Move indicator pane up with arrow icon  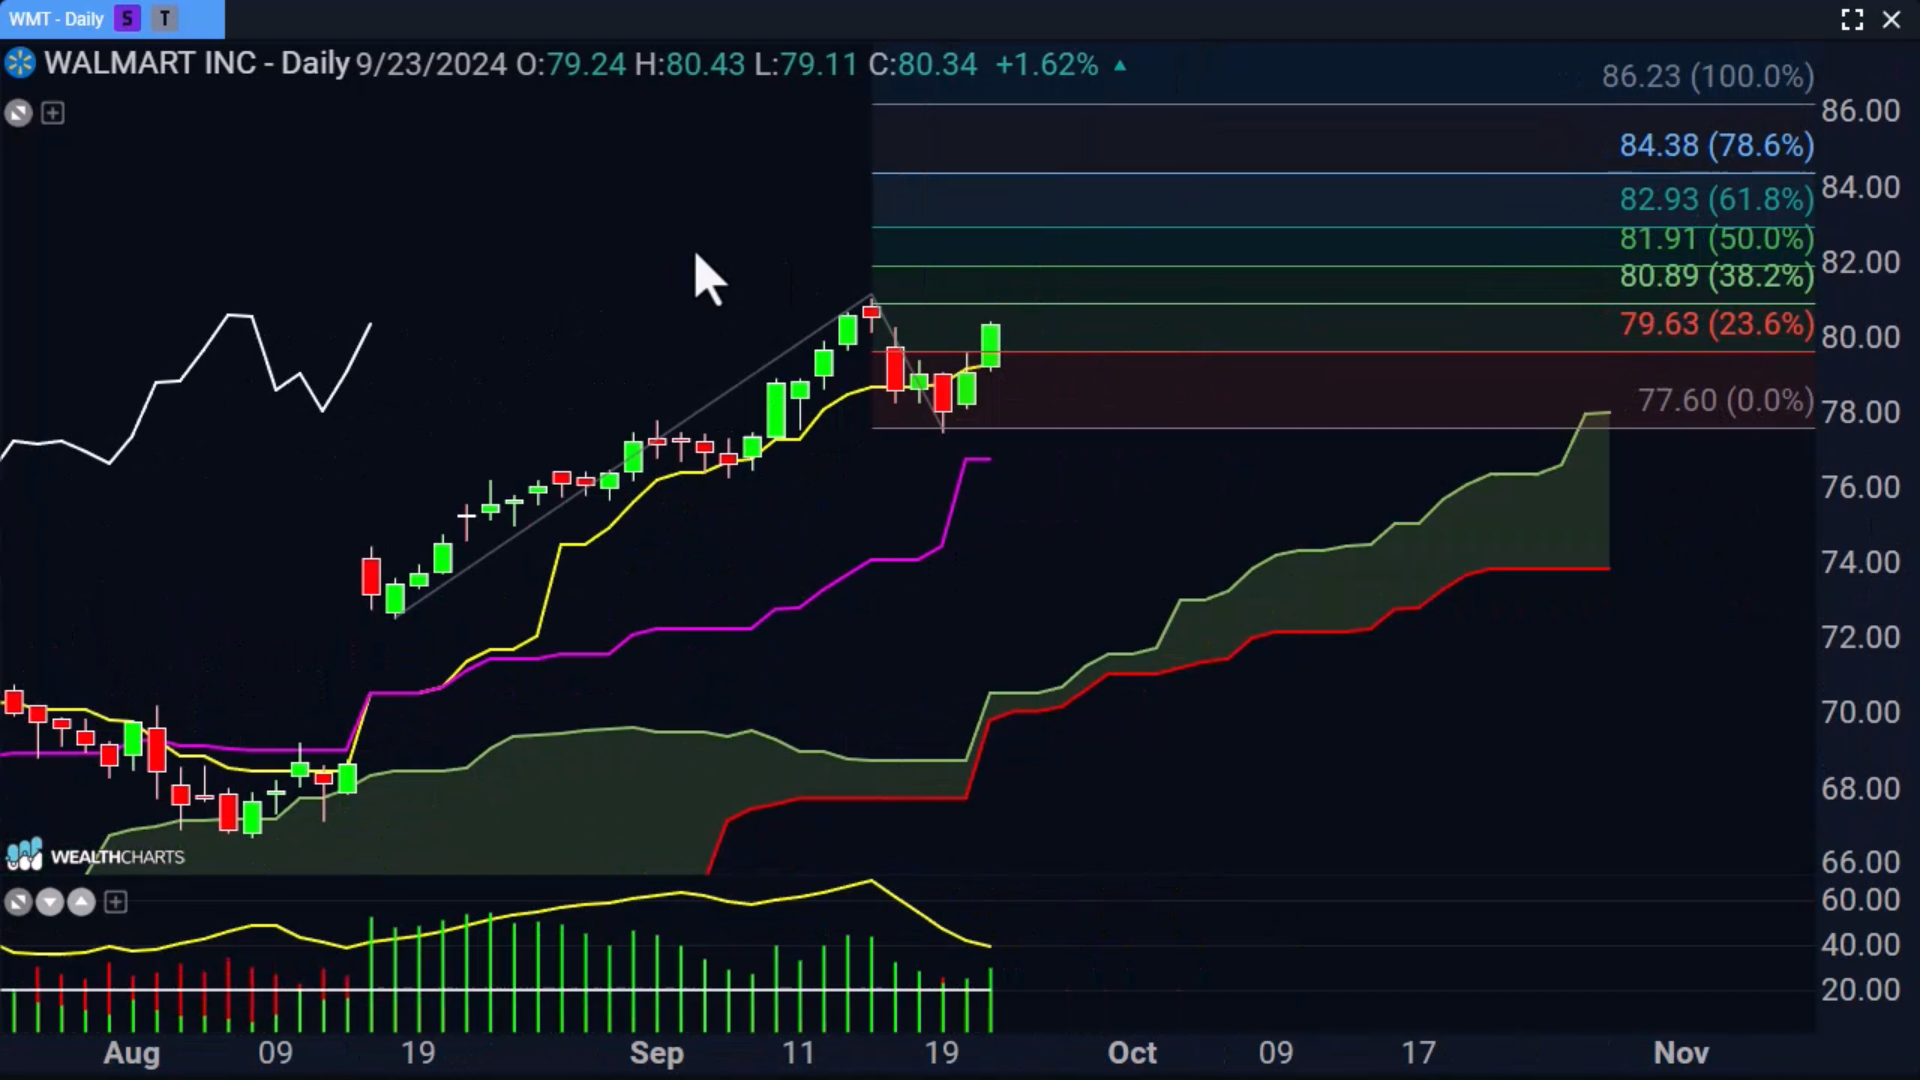pyautogui.click(x=81, y=903)
